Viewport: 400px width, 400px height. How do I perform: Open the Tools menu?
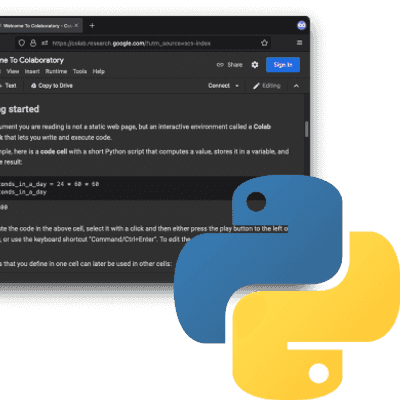80,71
